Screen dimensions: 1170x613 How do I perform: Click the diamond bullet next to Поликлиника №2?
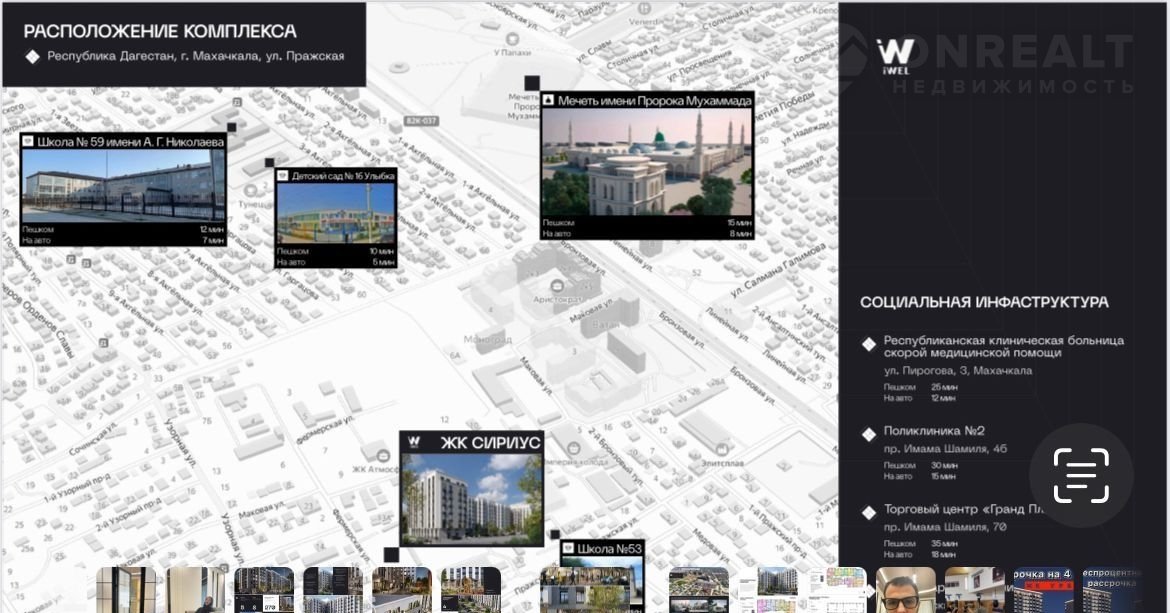869,434
